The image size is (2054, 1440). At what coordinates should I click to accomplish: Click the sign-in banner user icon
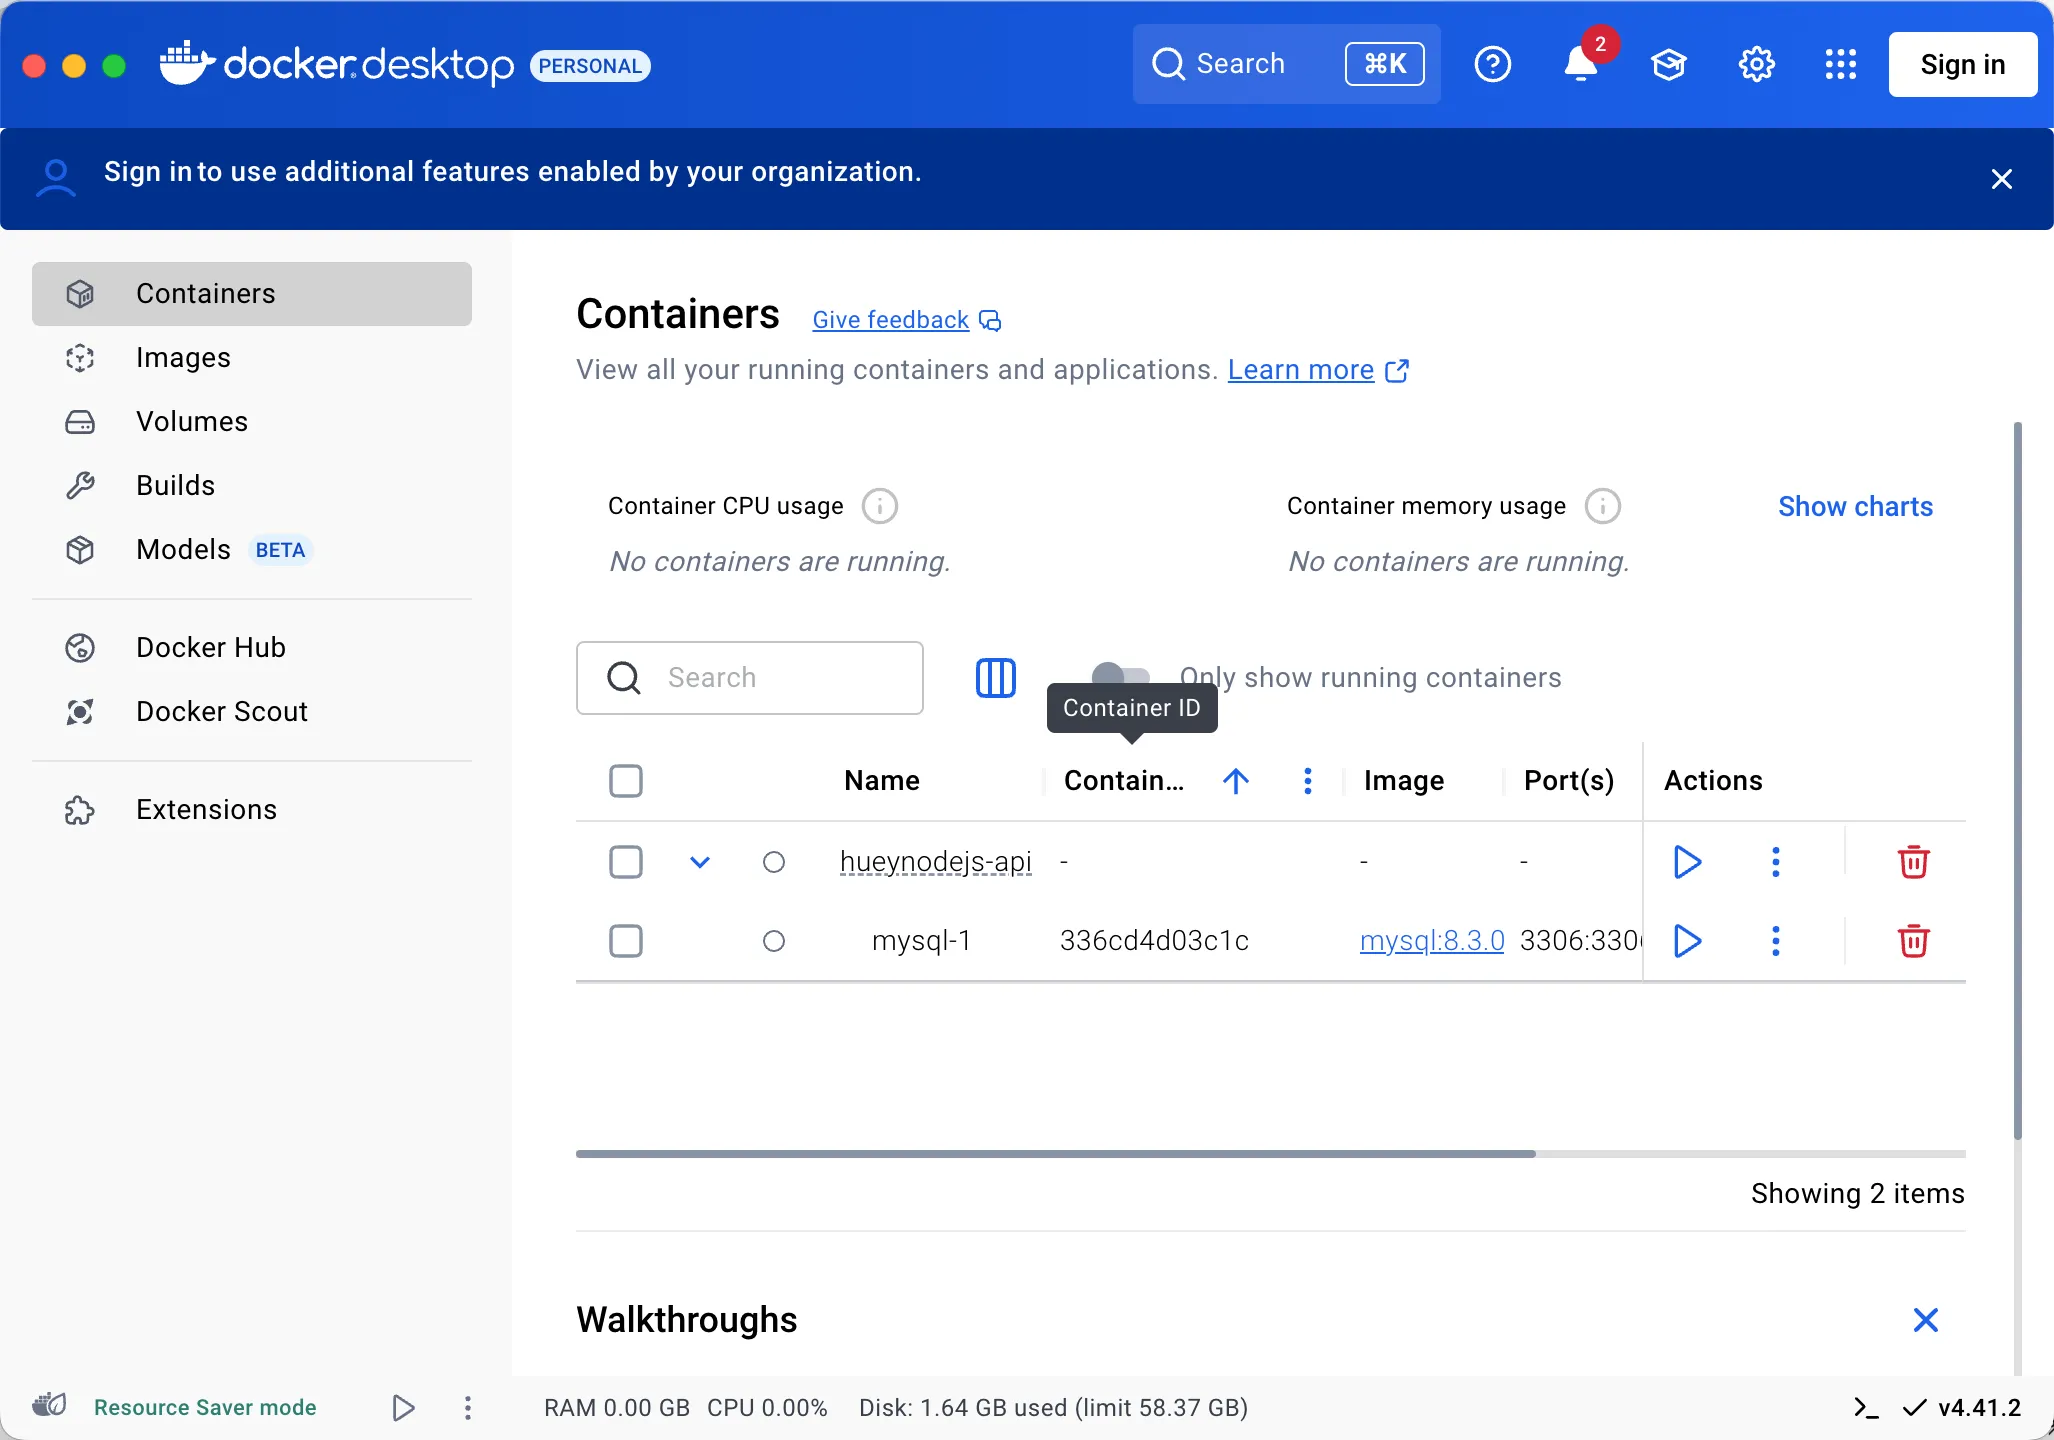click(x=56, y=178)
